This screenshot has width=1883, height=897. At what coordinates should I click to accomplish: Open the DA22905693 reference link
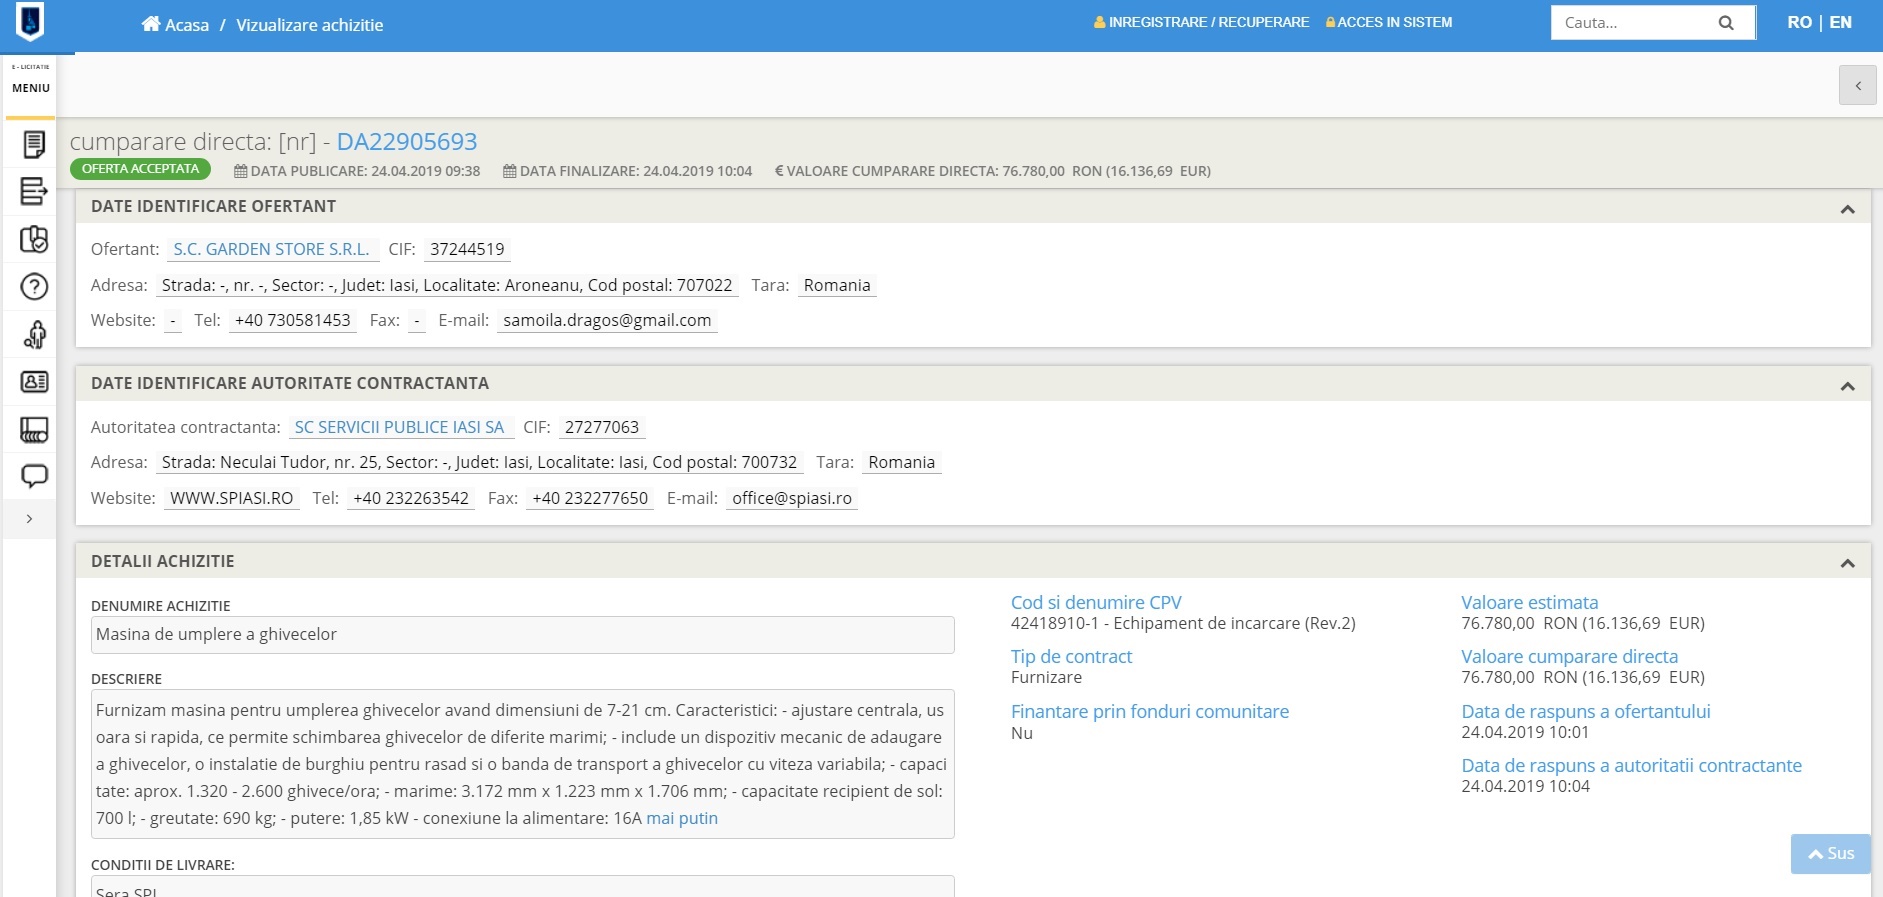[407, 142]
